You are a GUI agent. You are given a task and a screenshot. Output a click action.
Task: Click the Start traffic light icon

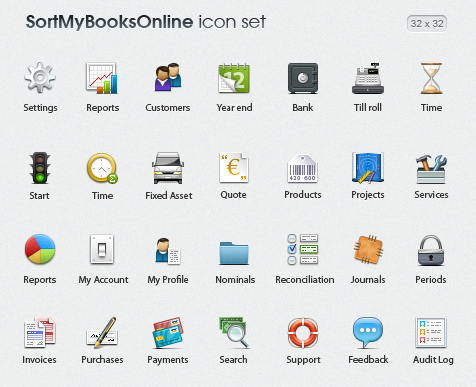(x=40, y=168)
